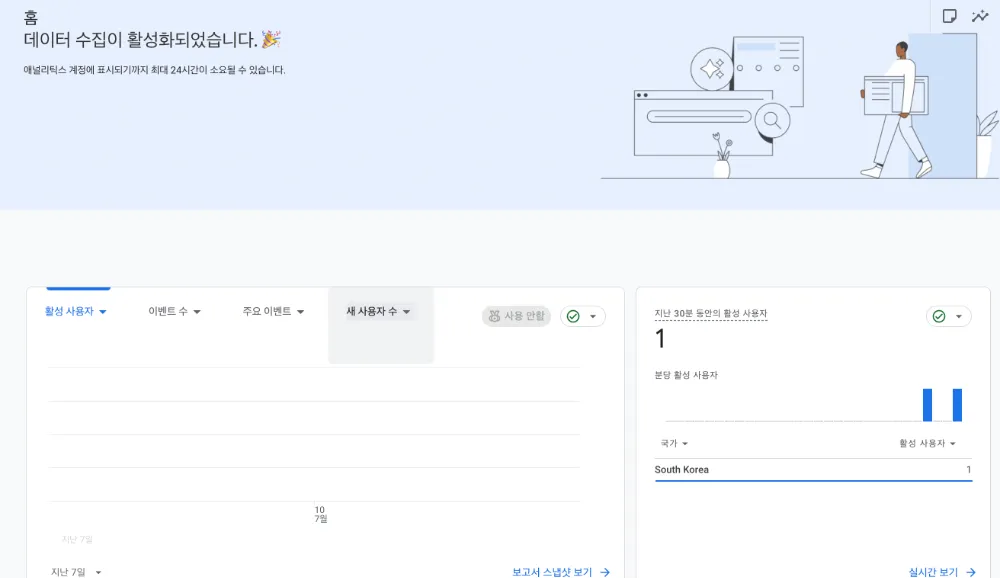Open 보고서 스냅샷 보기 link
Screen dimensions: 1000x578
(x=552, y=572)
